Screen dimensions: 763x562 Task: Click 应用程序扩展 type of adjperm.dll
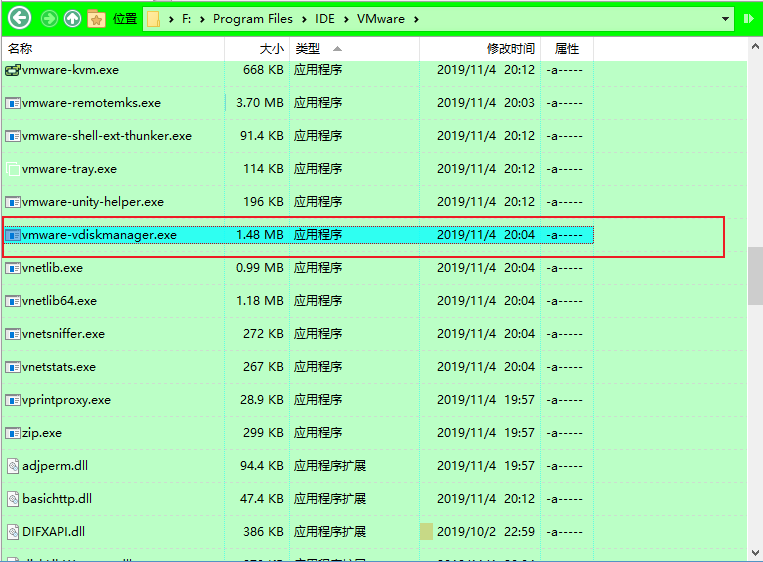330,466
